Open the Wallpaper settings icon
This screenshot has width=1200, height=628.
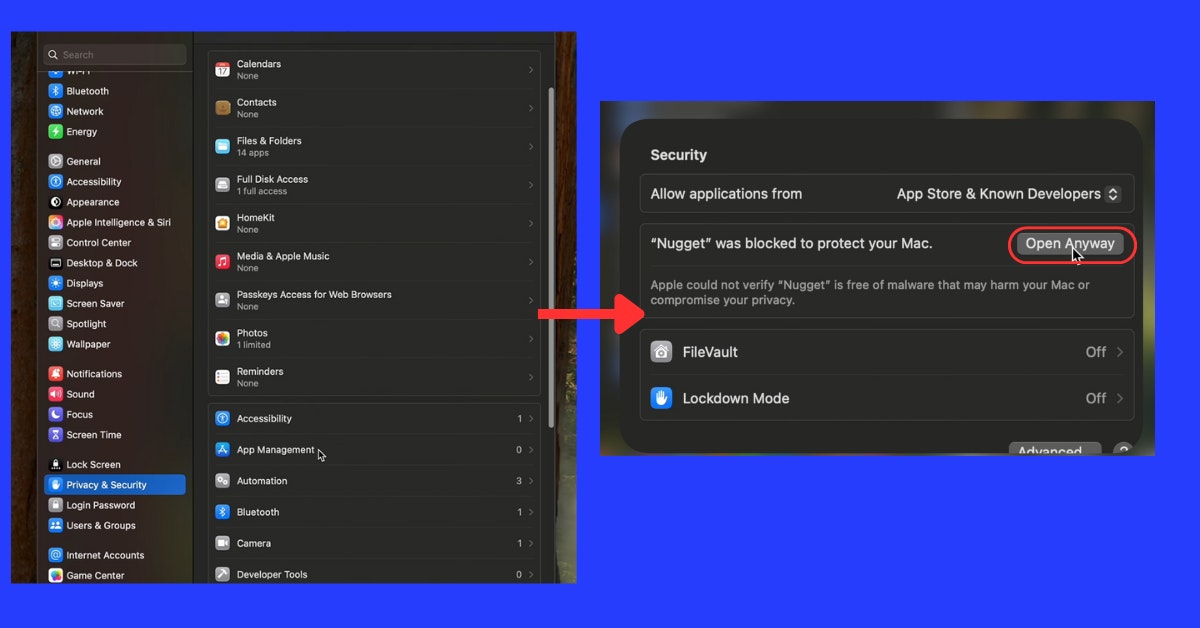coord(54,344)
